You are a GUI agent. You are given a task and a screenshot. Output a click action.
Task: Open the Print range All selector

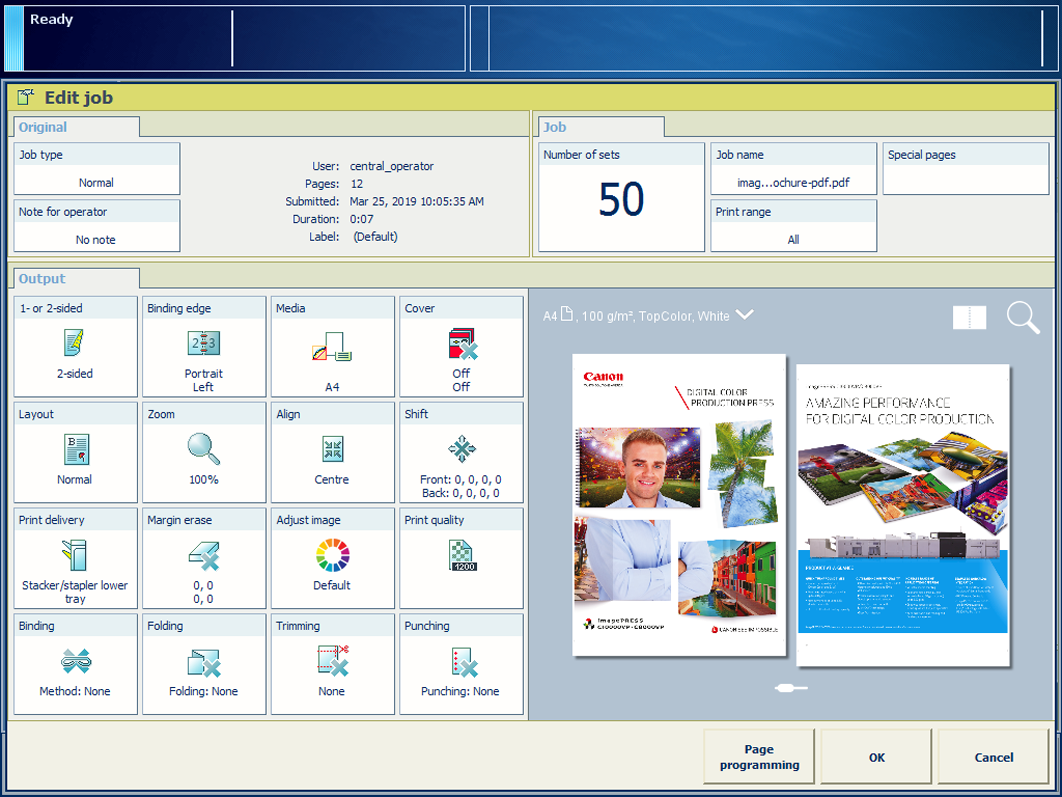pos(793,227)
